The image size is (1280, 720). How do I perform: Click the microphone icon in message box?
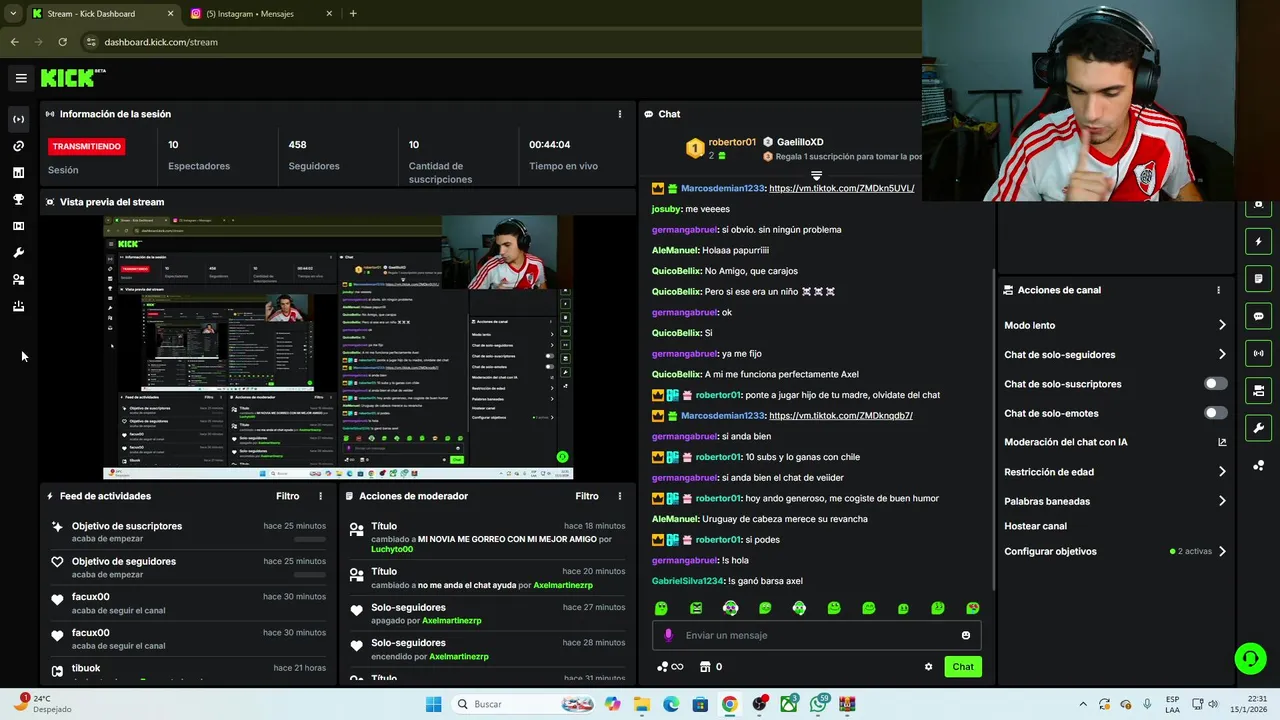(x=668, y=635)
